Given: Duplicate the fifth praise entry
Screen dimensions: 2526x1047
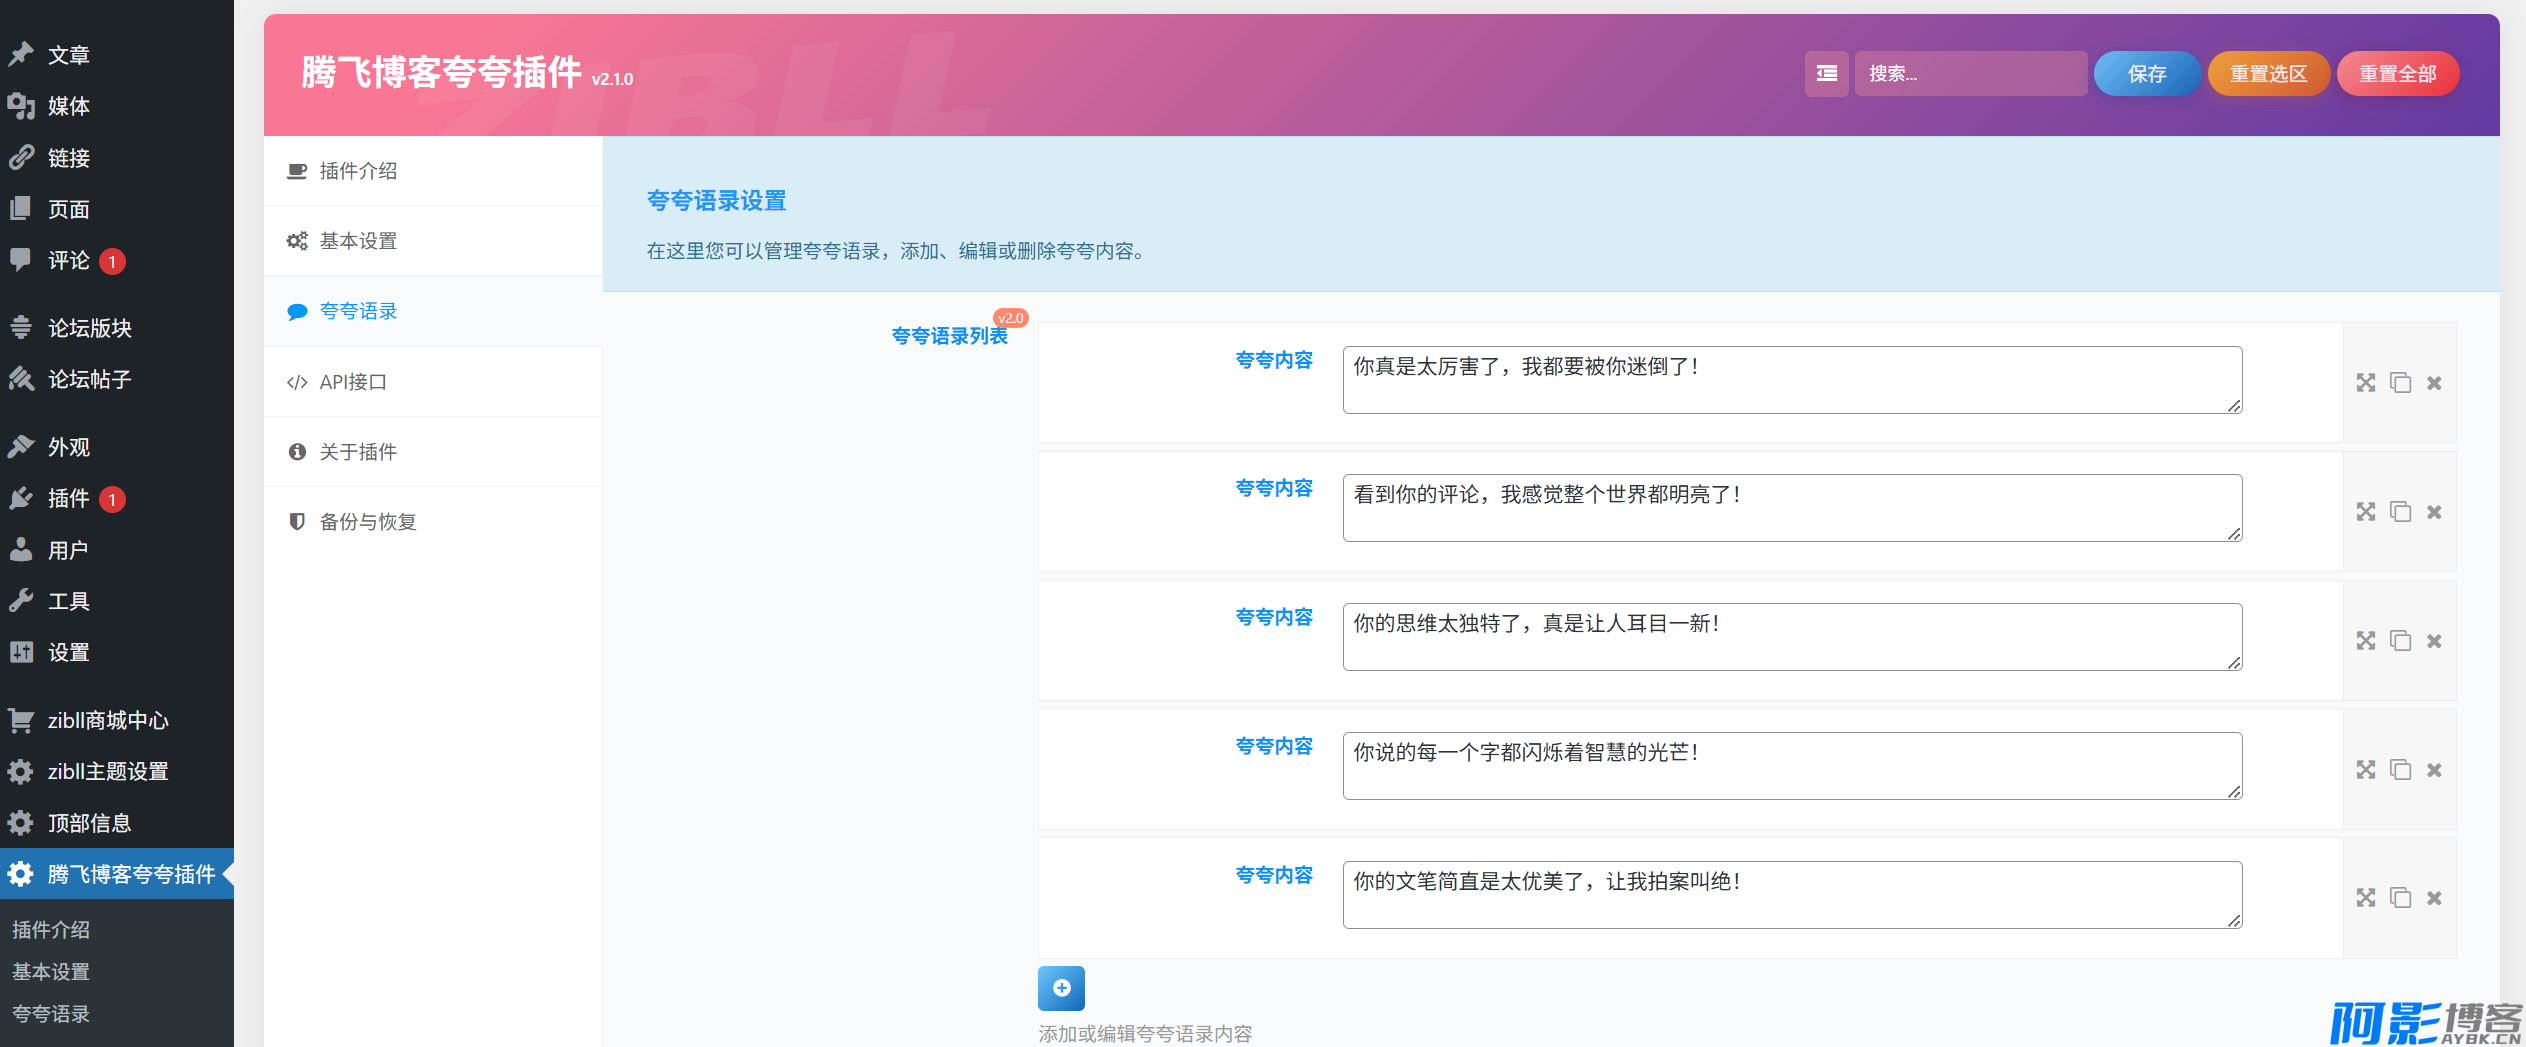Looking at the screenshot, I should 2400,898.
